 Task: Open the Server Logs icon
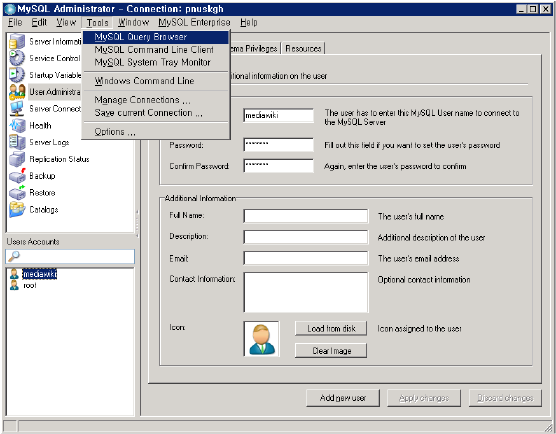click(17, 142)
